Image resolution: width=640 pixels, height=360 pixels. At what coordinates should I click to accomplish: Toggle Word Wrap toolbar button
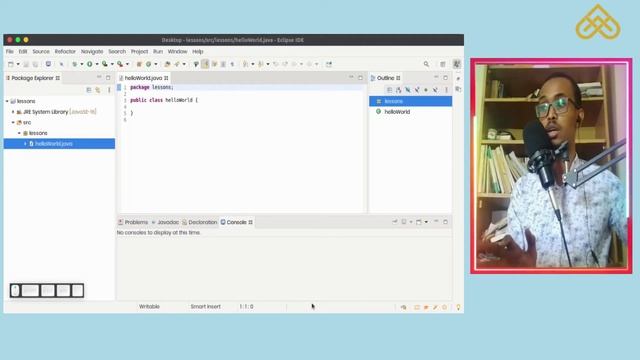tap(214, 64)
